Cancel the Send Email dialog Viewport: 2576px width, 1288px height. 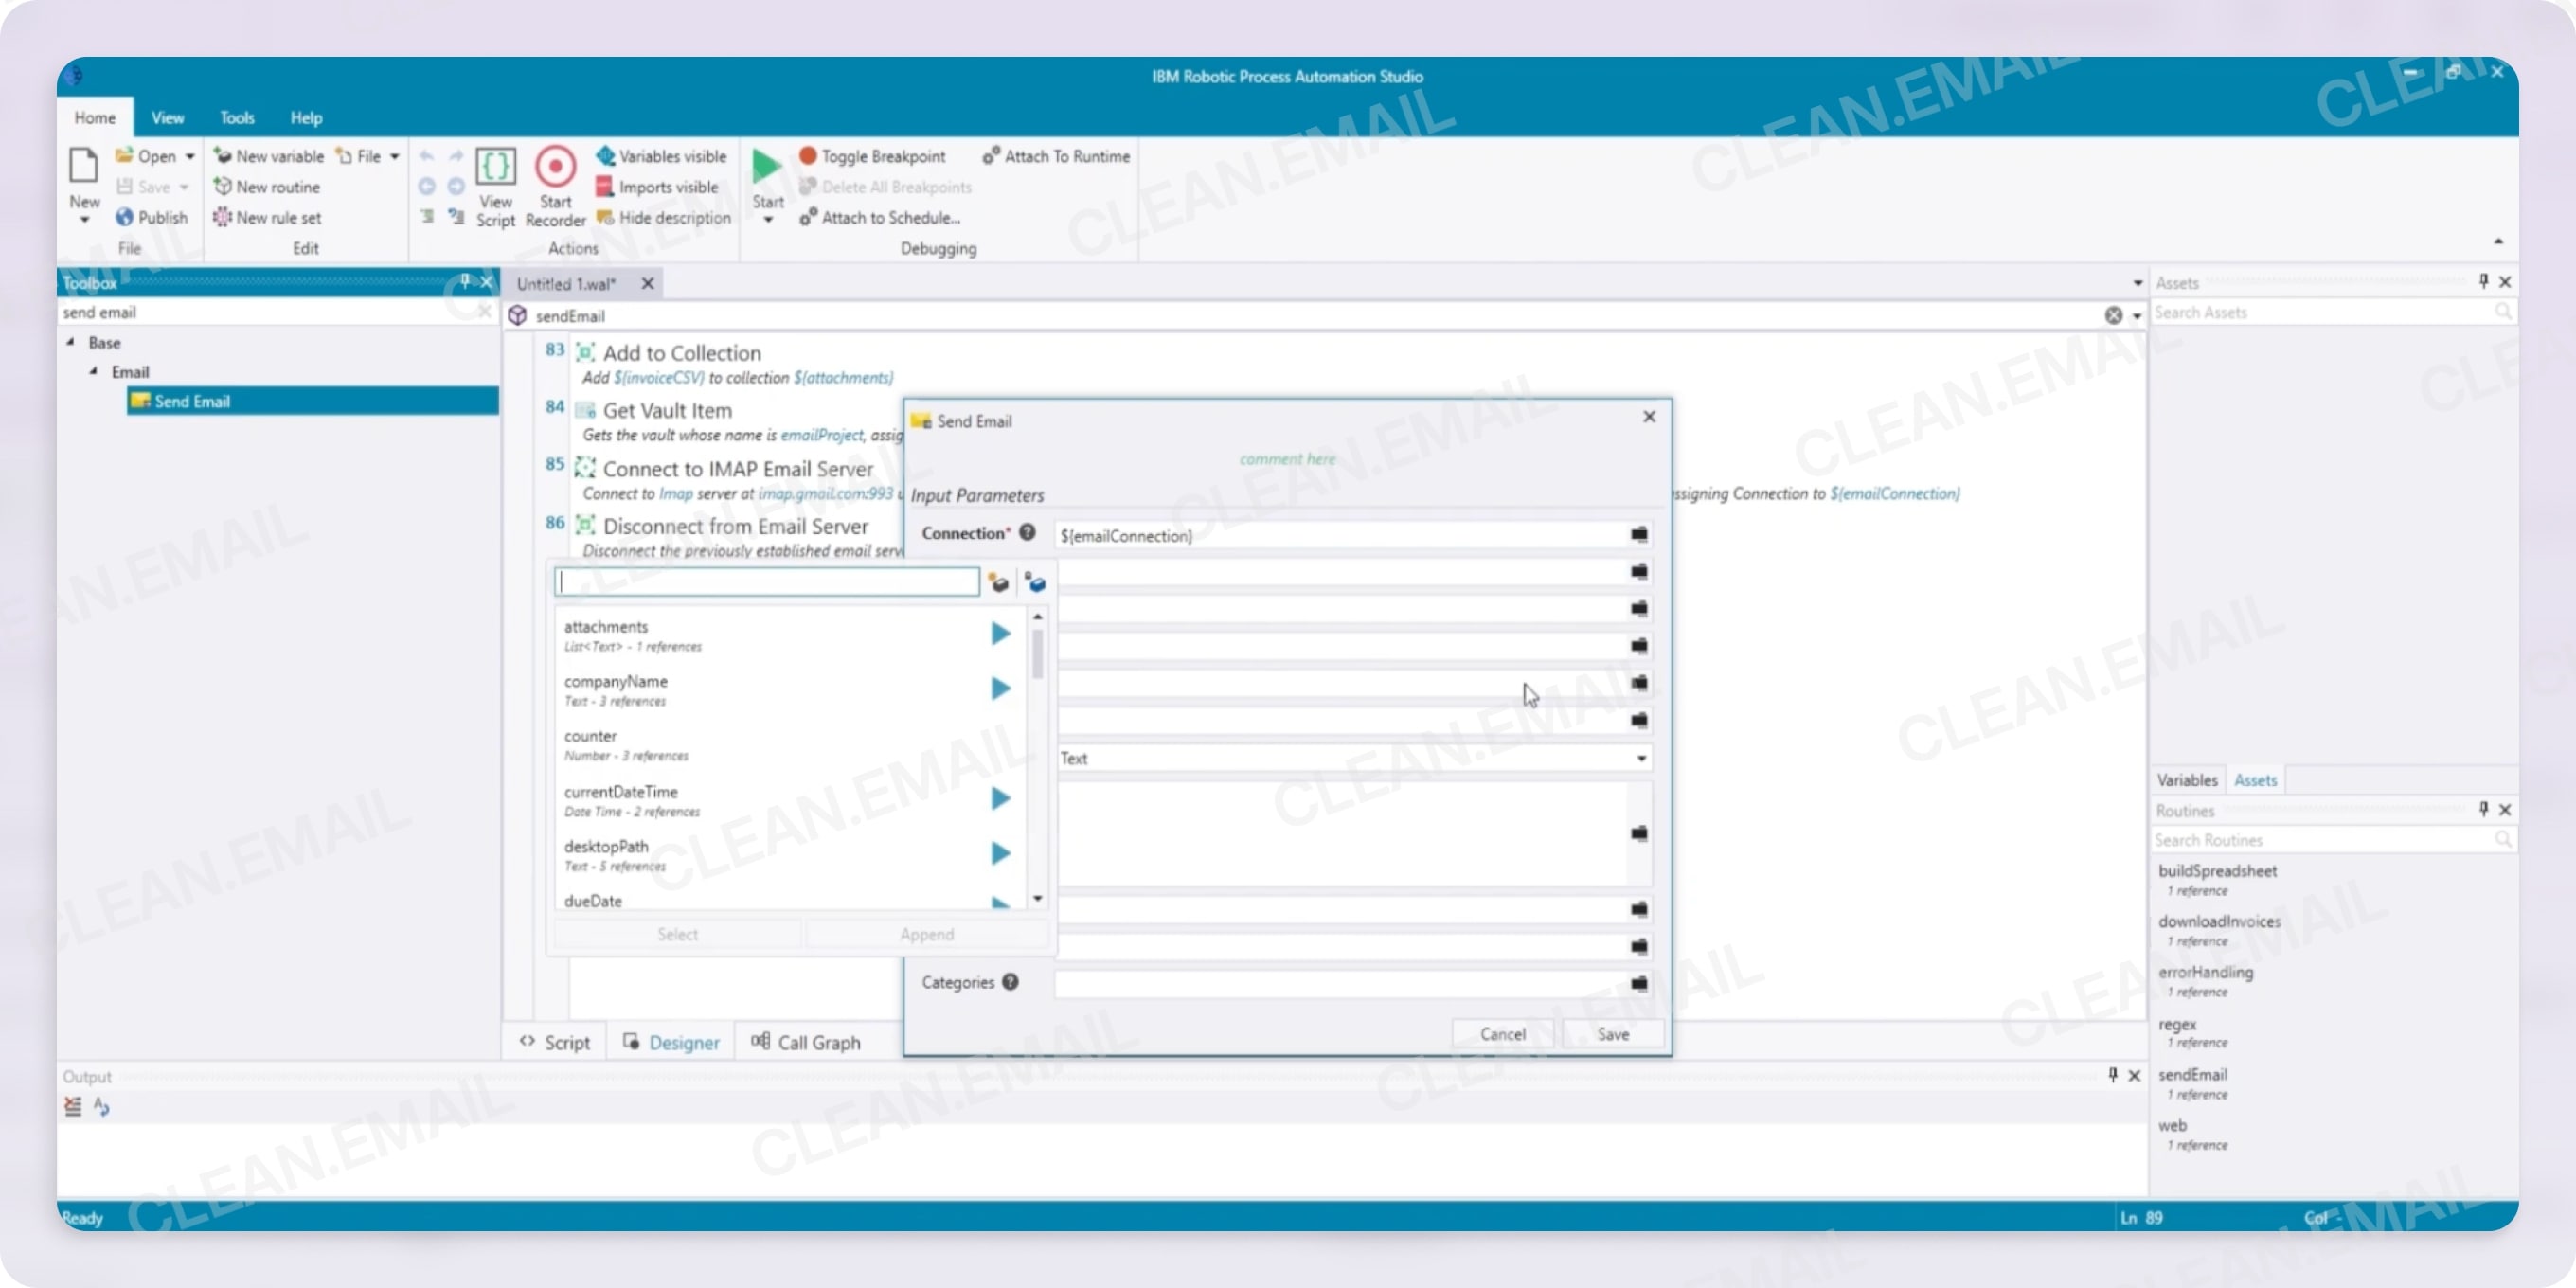[1502, 1034]
